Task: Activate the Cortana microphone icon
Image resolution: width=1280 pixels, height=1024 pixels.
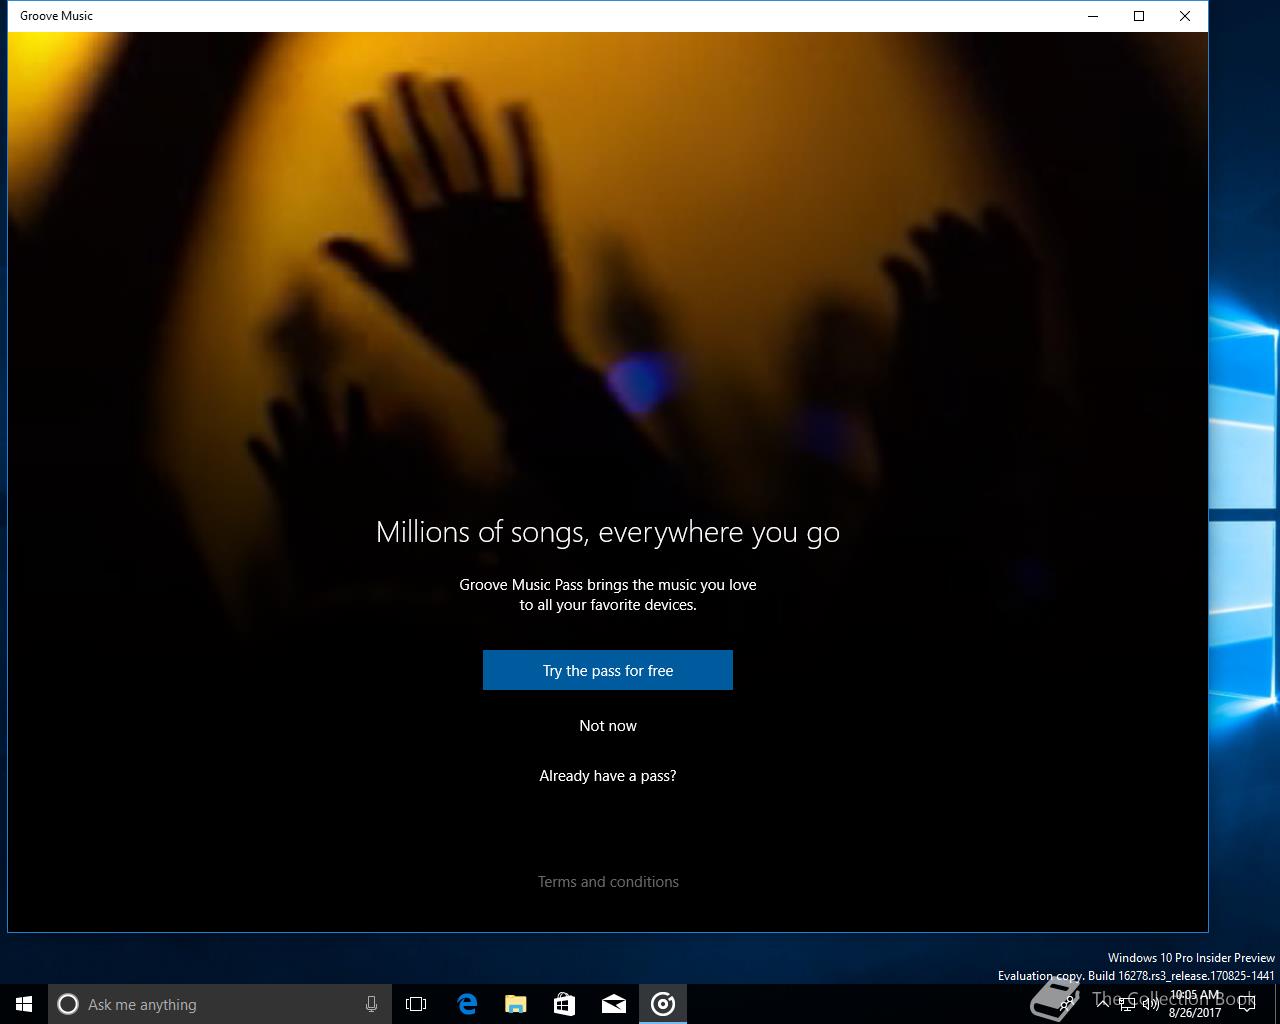Action: 371,1004
